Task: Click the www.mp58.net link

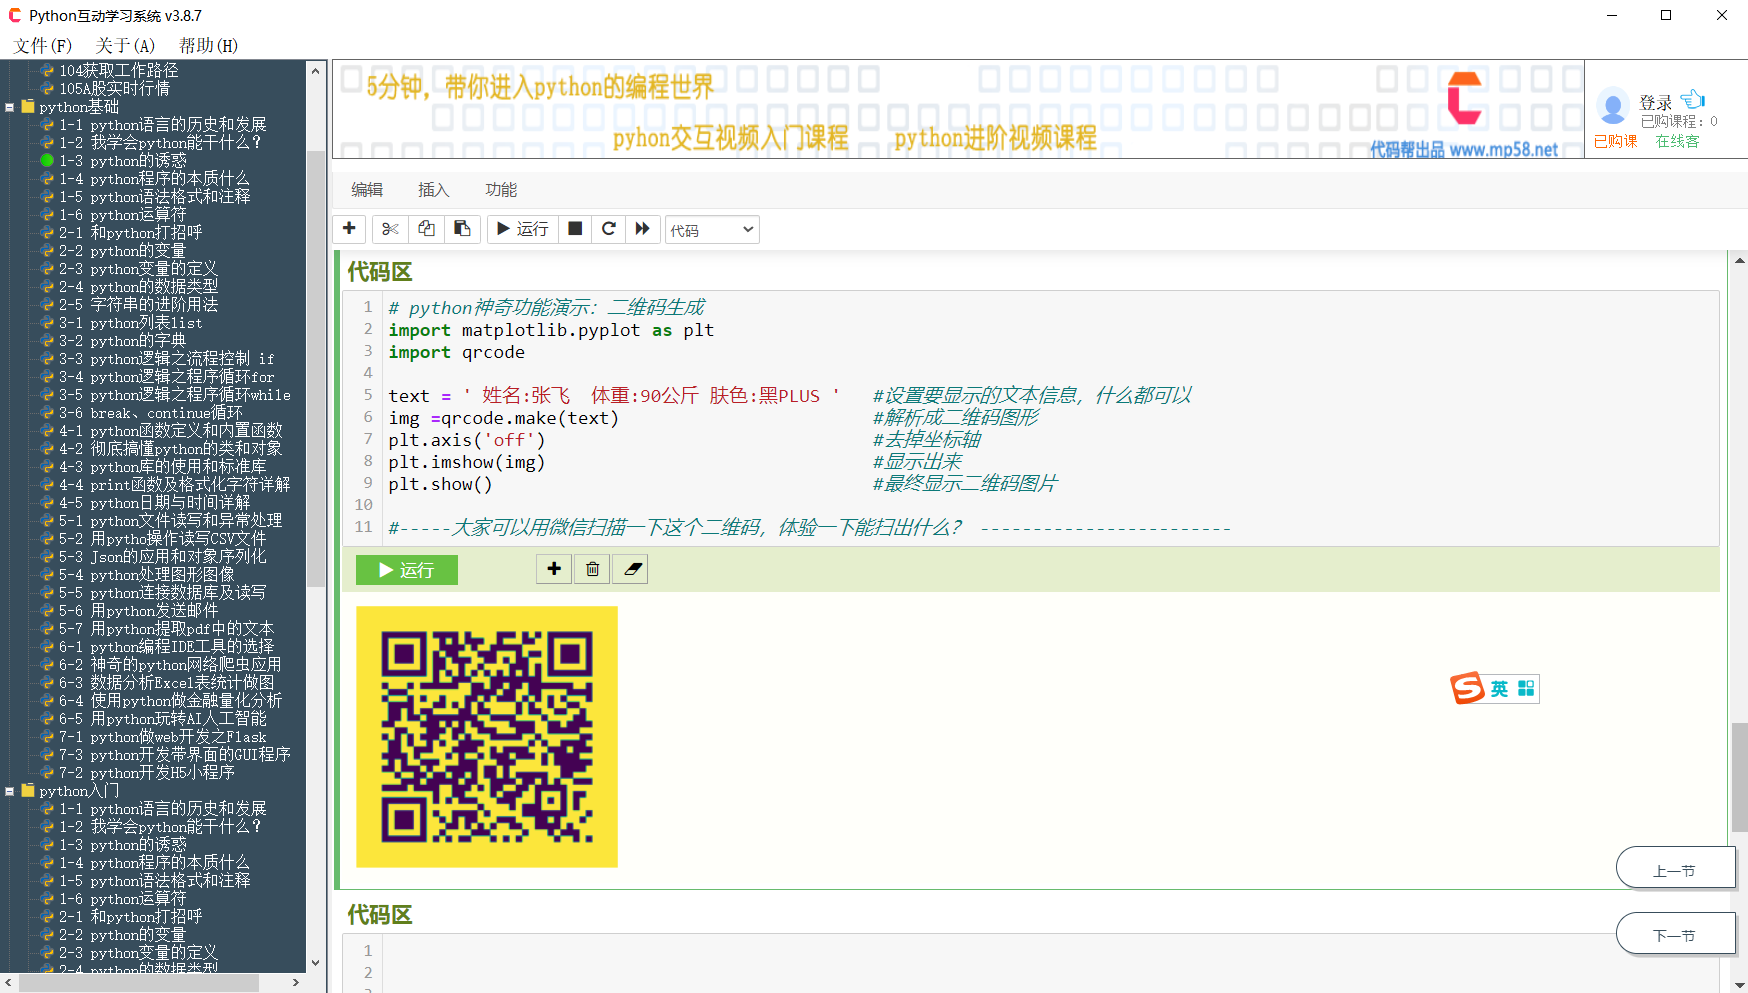Action: 1503,150
